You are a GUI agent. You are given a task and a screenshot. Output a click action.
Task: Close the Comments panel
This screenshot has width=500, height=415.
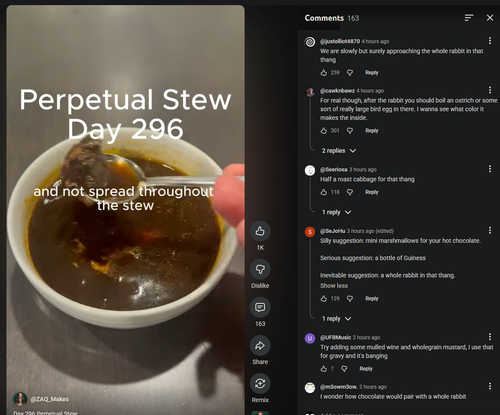(490, 18)
